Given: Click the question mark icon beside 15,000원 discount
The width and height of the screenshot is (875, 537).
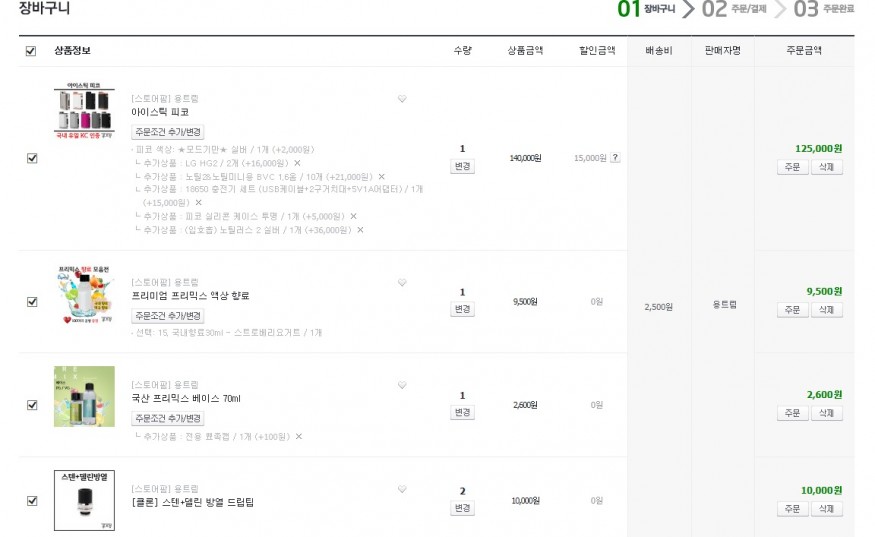Looking at the screenshot, I should (615, 158).
